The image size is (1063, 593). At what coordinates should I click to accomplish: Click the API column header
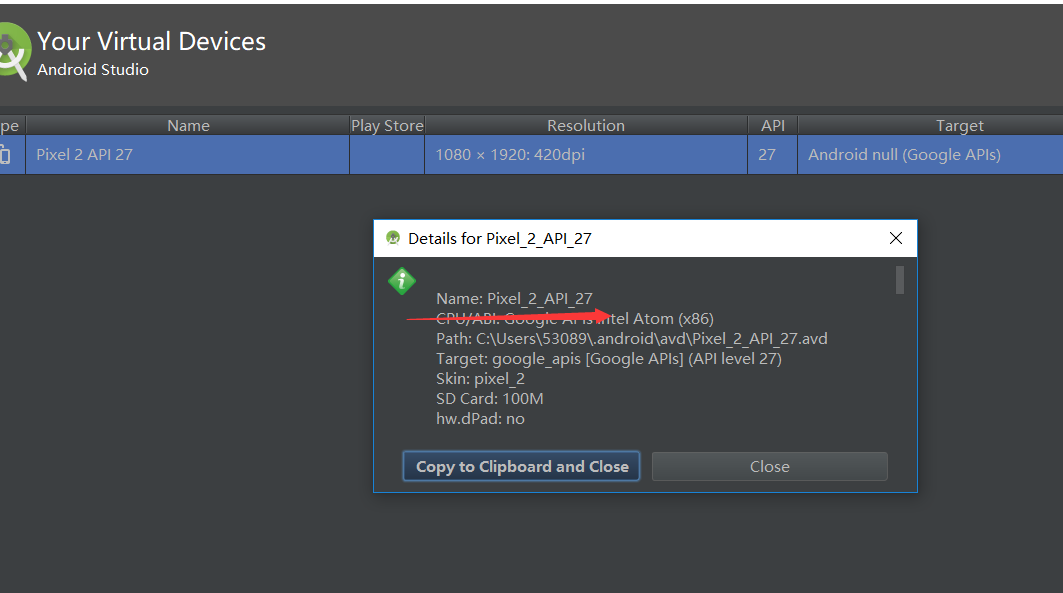click(772, 125)
